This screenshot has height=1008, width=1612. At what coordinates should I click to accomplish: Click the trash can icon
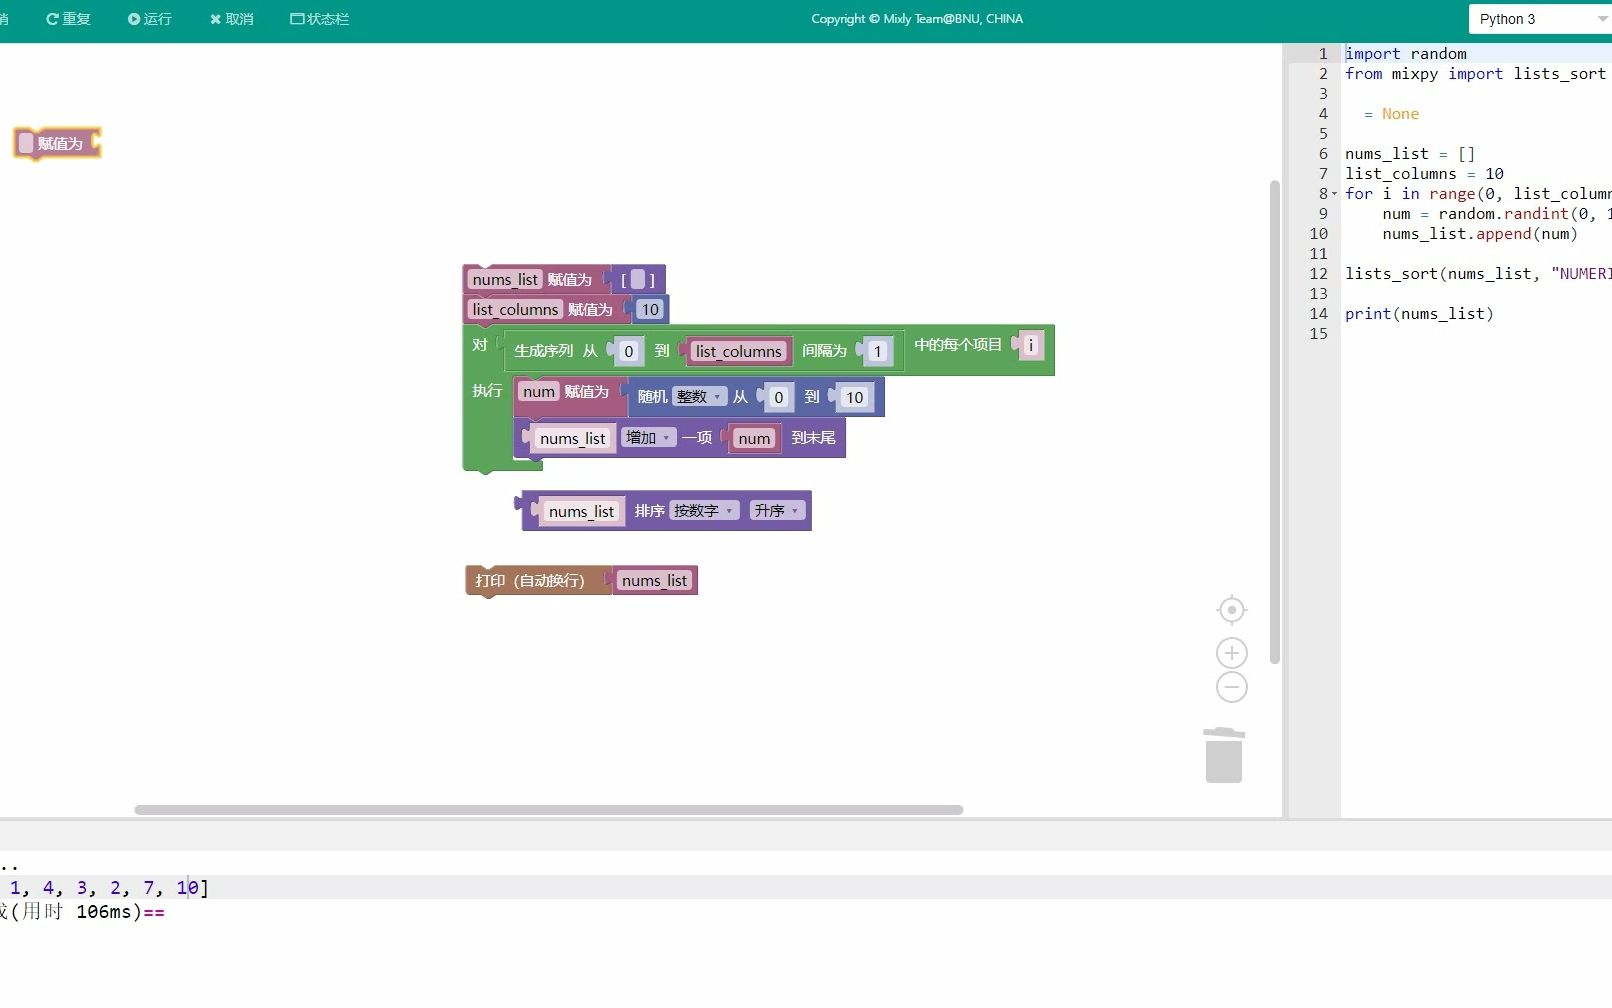click(1224, 755)
